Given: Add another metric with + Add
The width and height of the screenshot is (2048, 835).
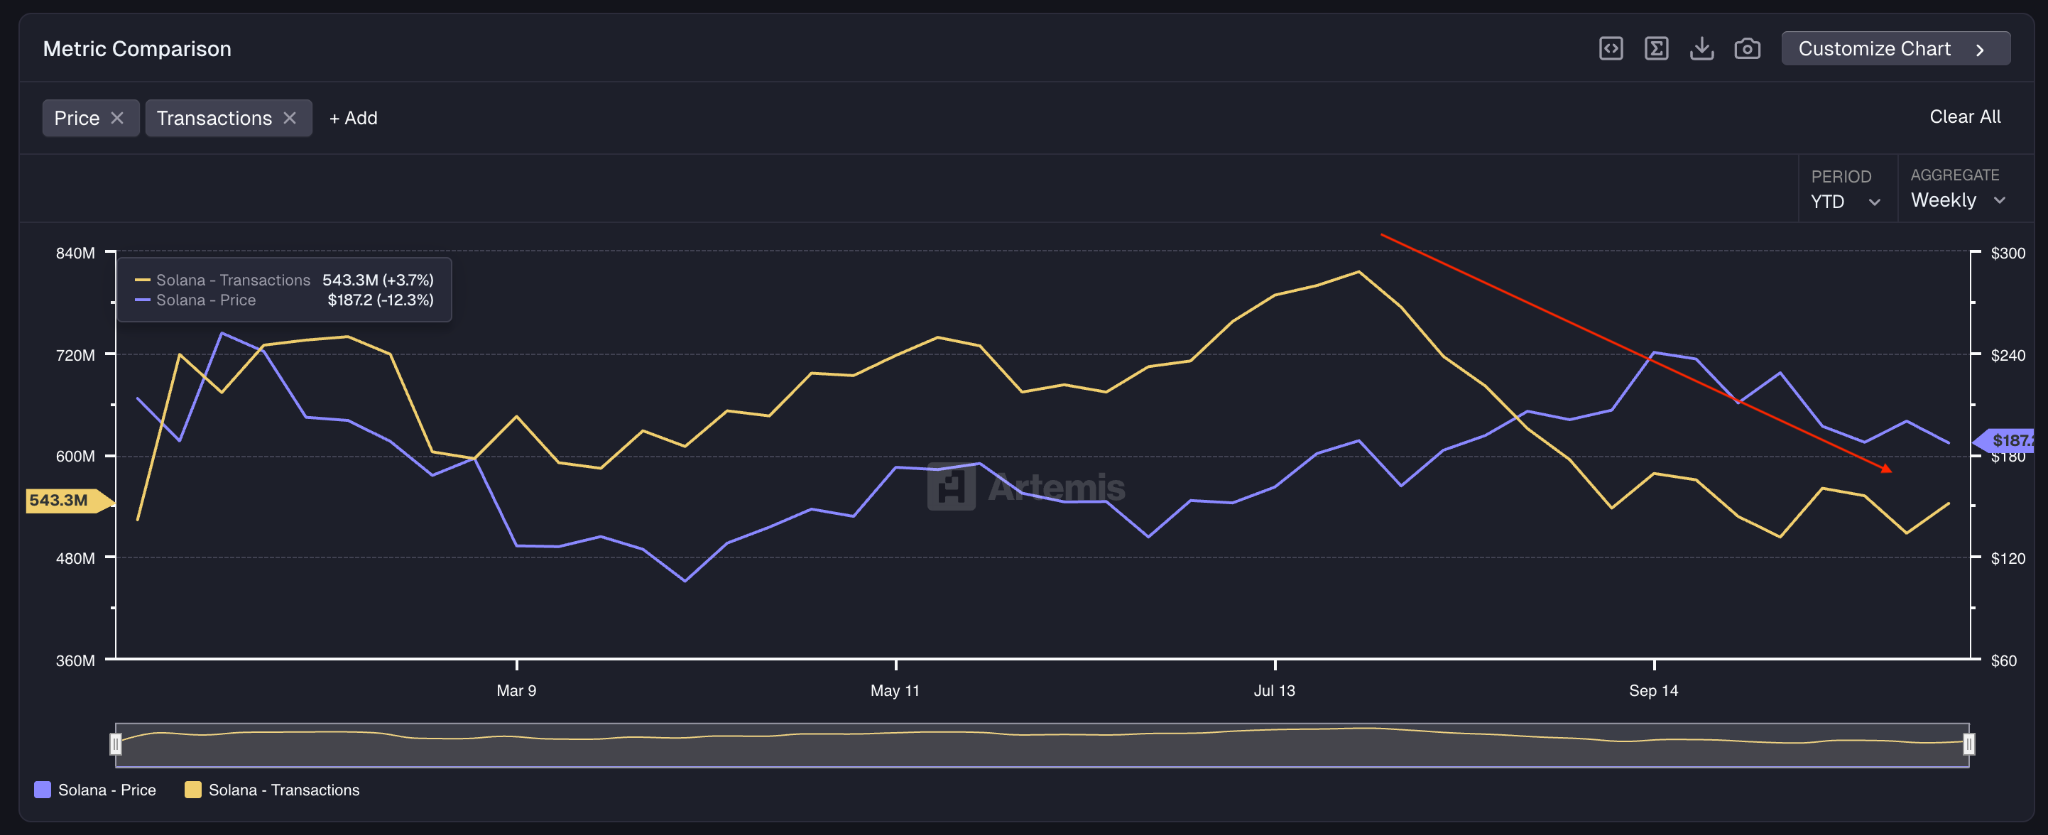Looking at the screenshot, I should tap(353, 118).
